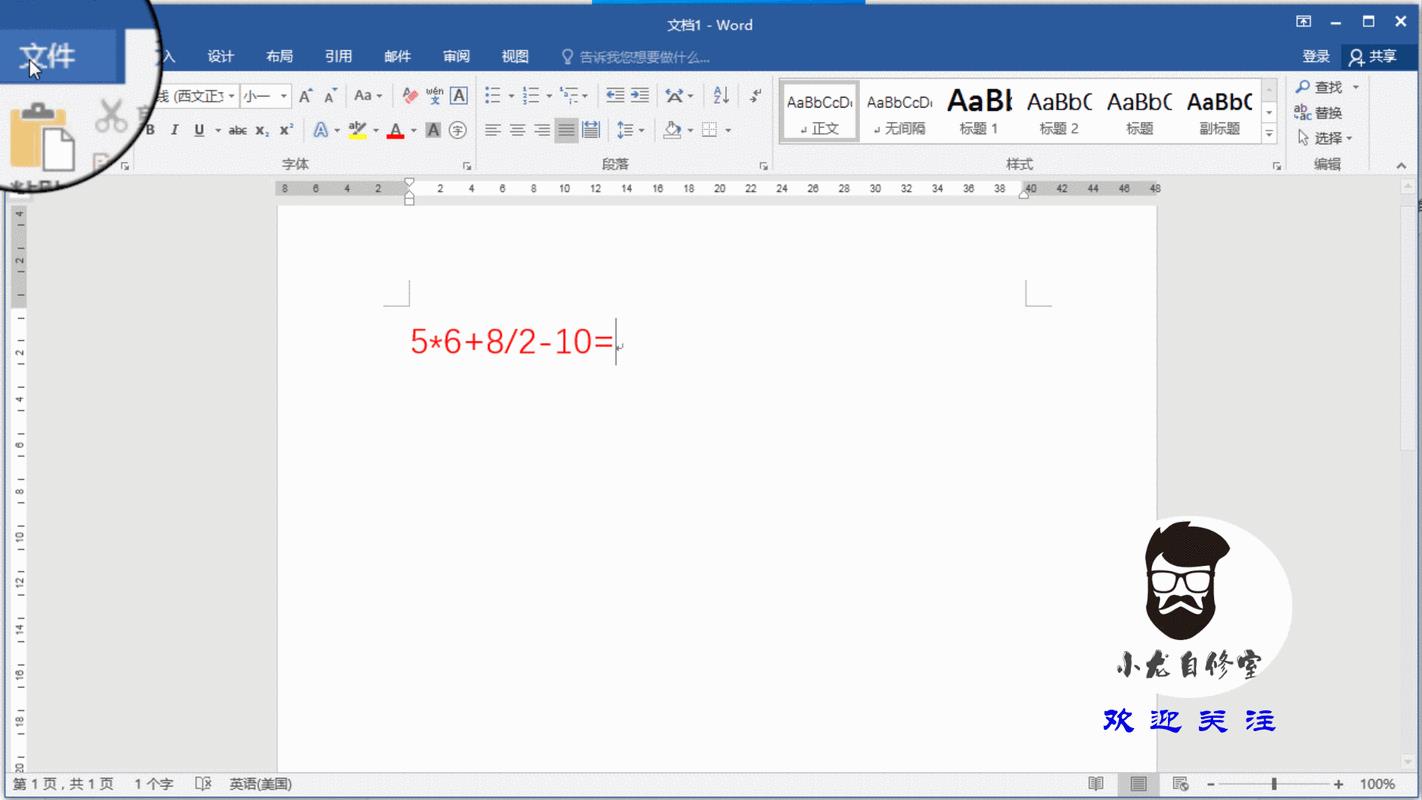The width and height of the screenshot is (1422, 800).
Task: Expand the line spacing dropdown
Action: (641, 130)
